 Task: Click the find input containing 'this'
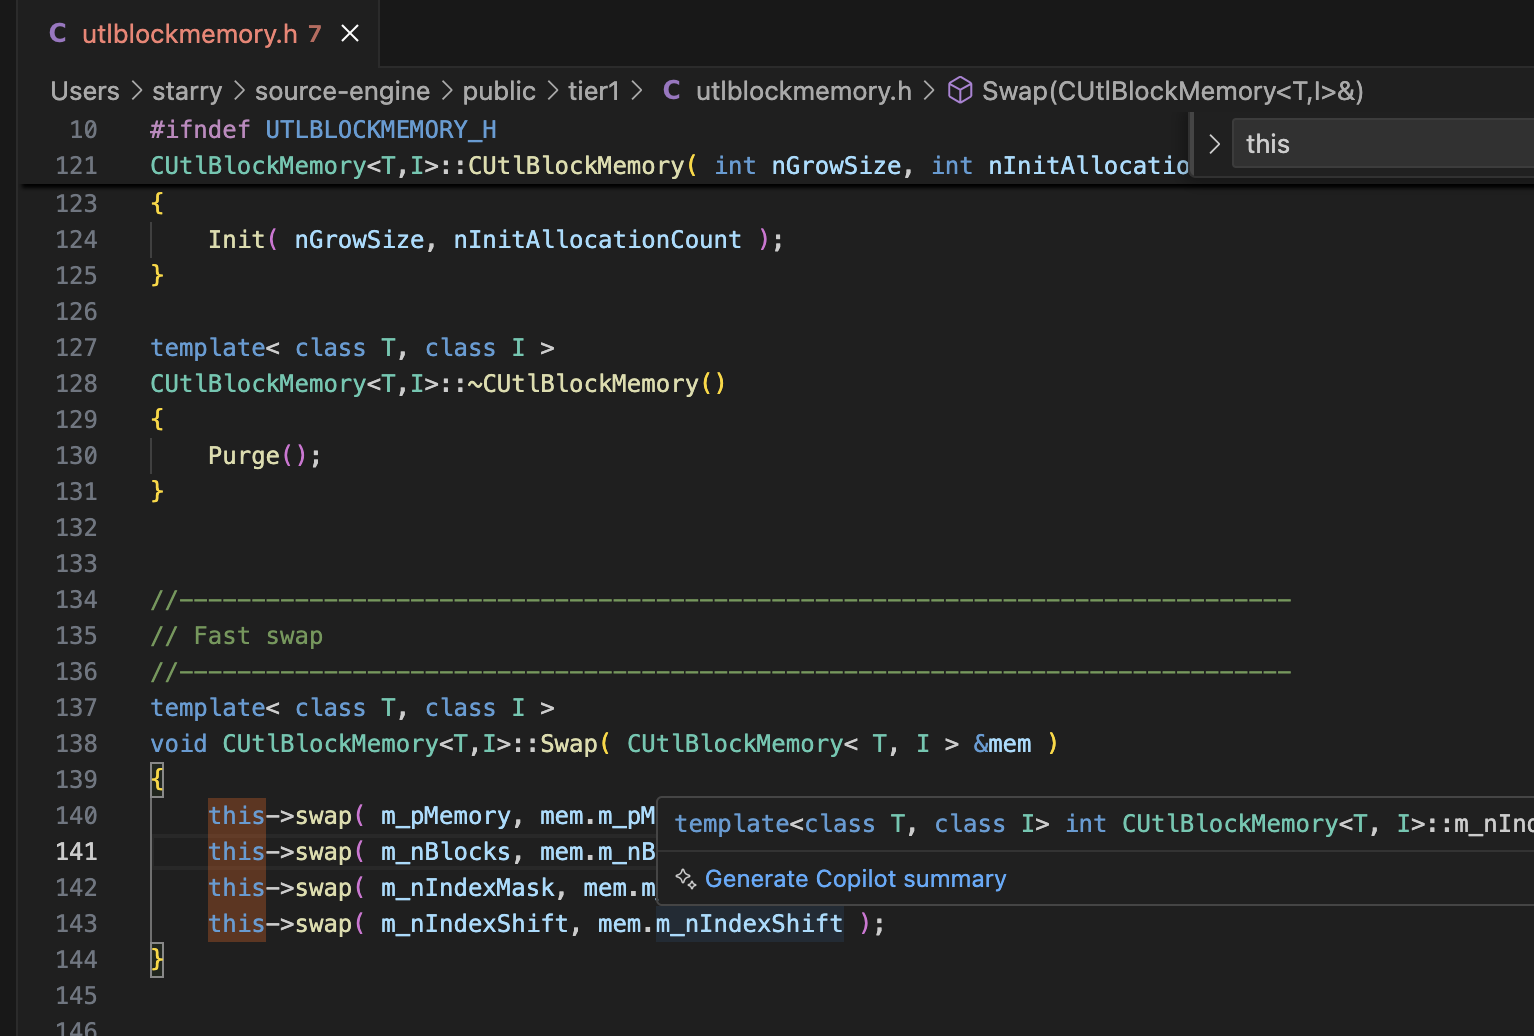tap(1382, 144)
